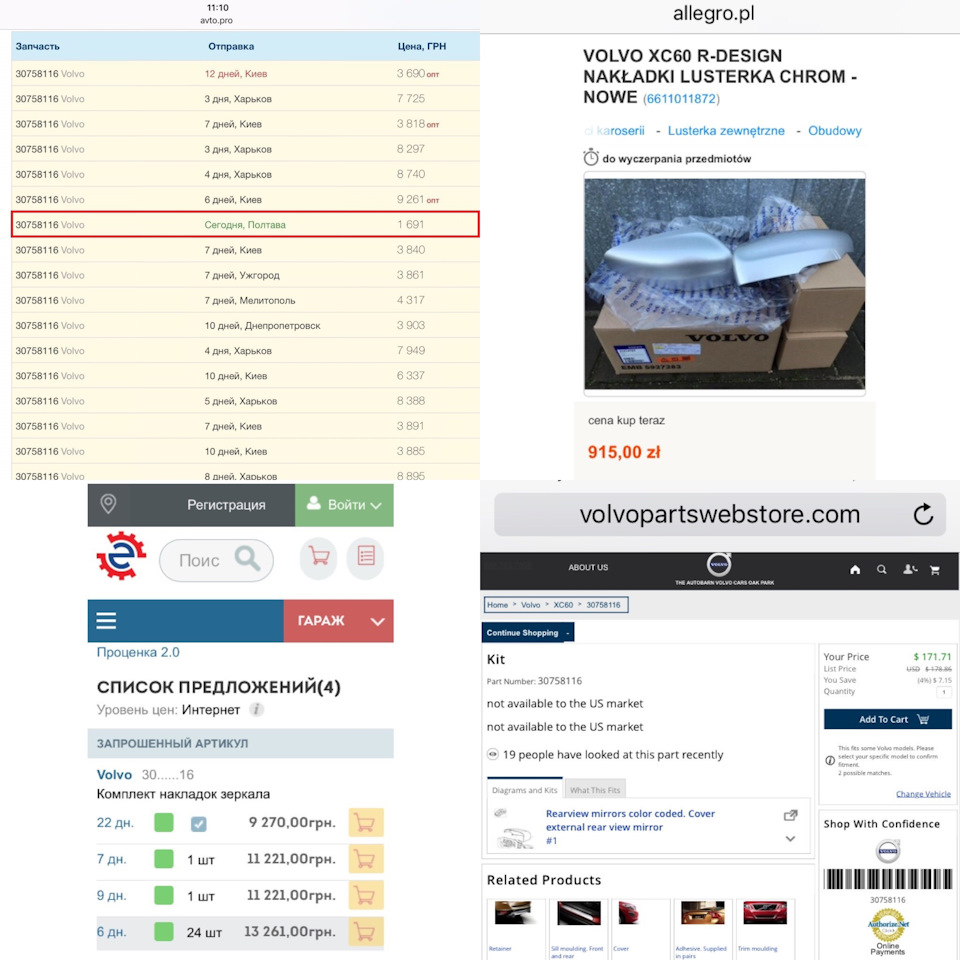This screenshot has width=960, height=960.
Task: Click the Continue Shopping button
Action: 528,632
